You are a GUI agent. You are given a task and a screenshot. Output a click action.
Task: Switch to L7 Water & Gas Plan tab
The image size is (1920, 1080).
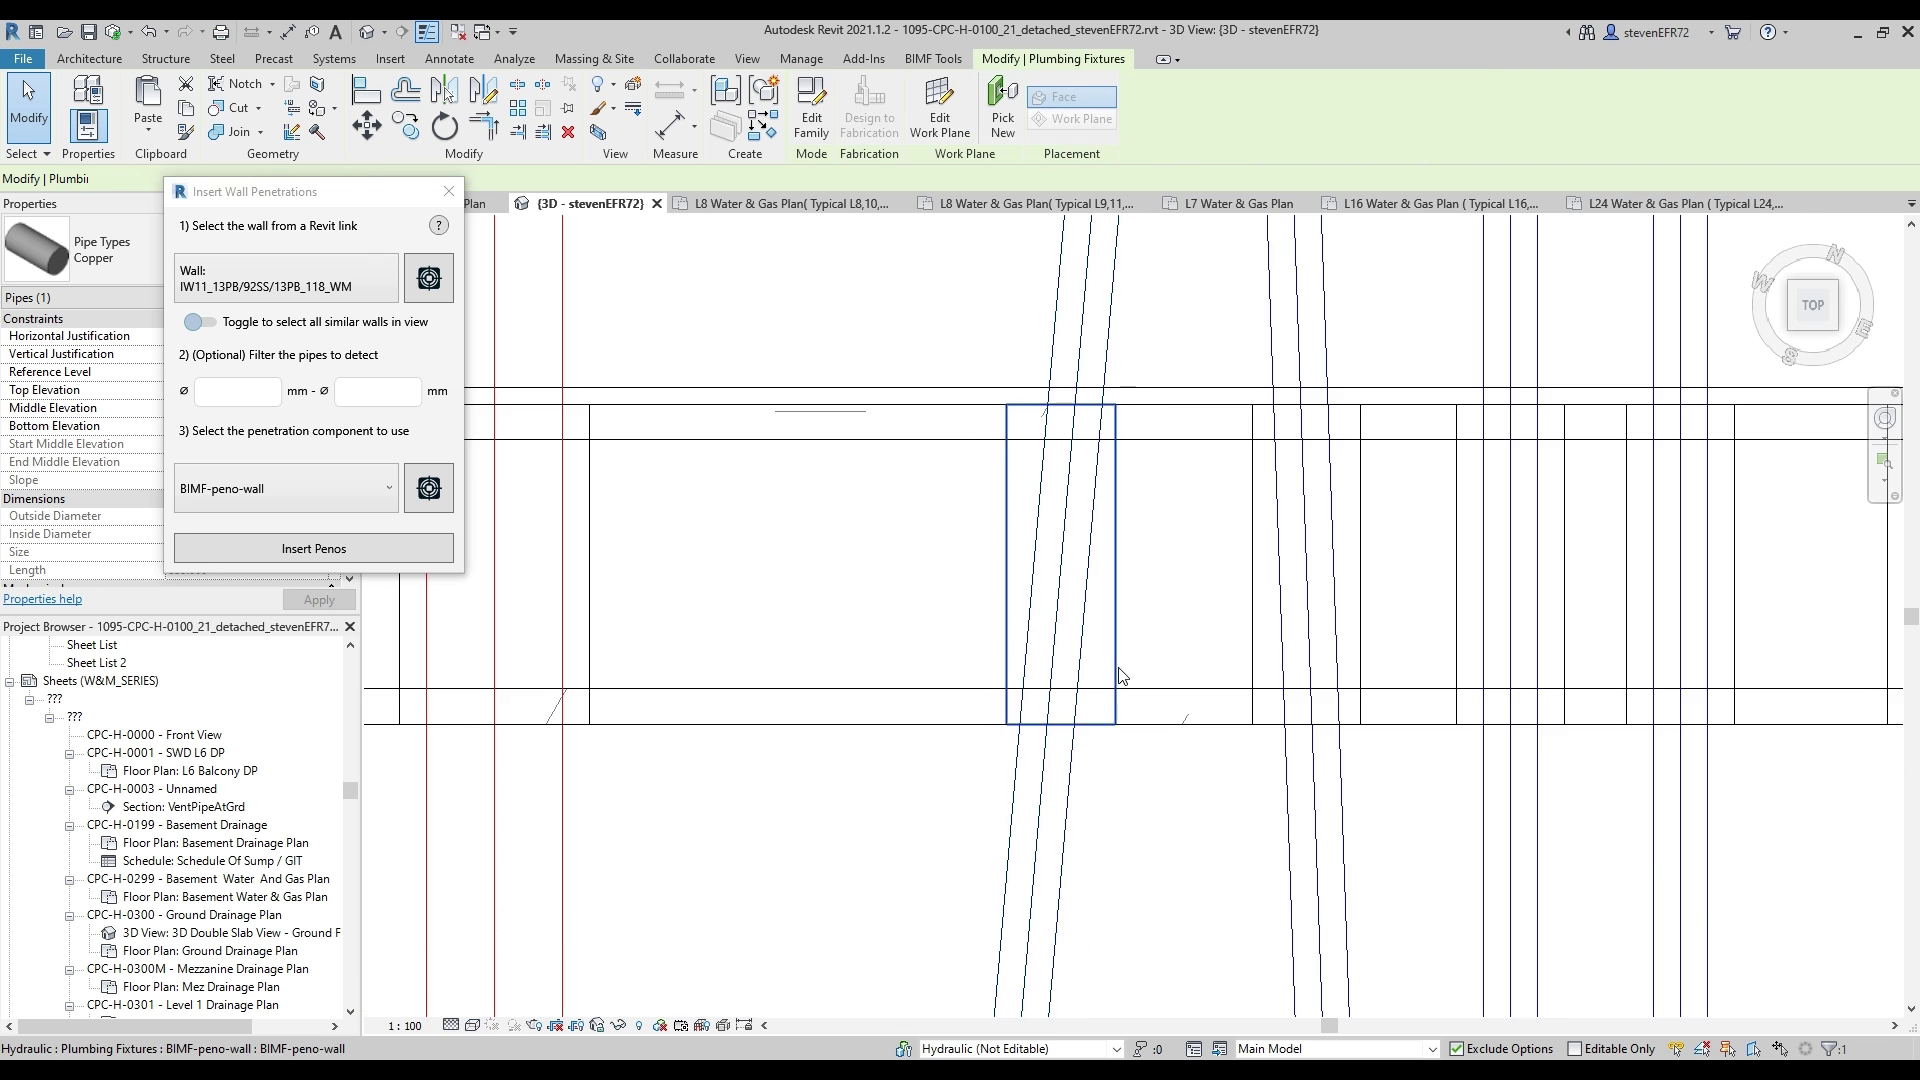[1237, 204]
